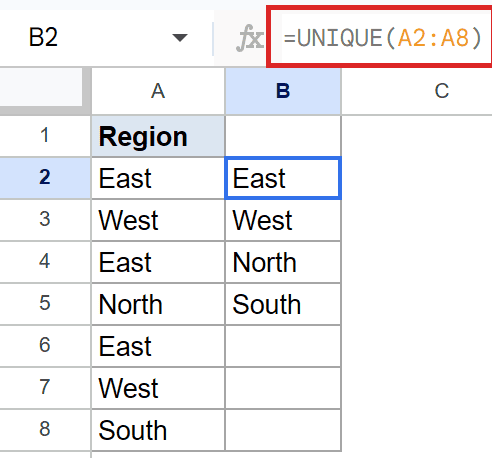Screen dimensions: 492x458
Task: Click cell A6 containing East
Action: point(158,346)
